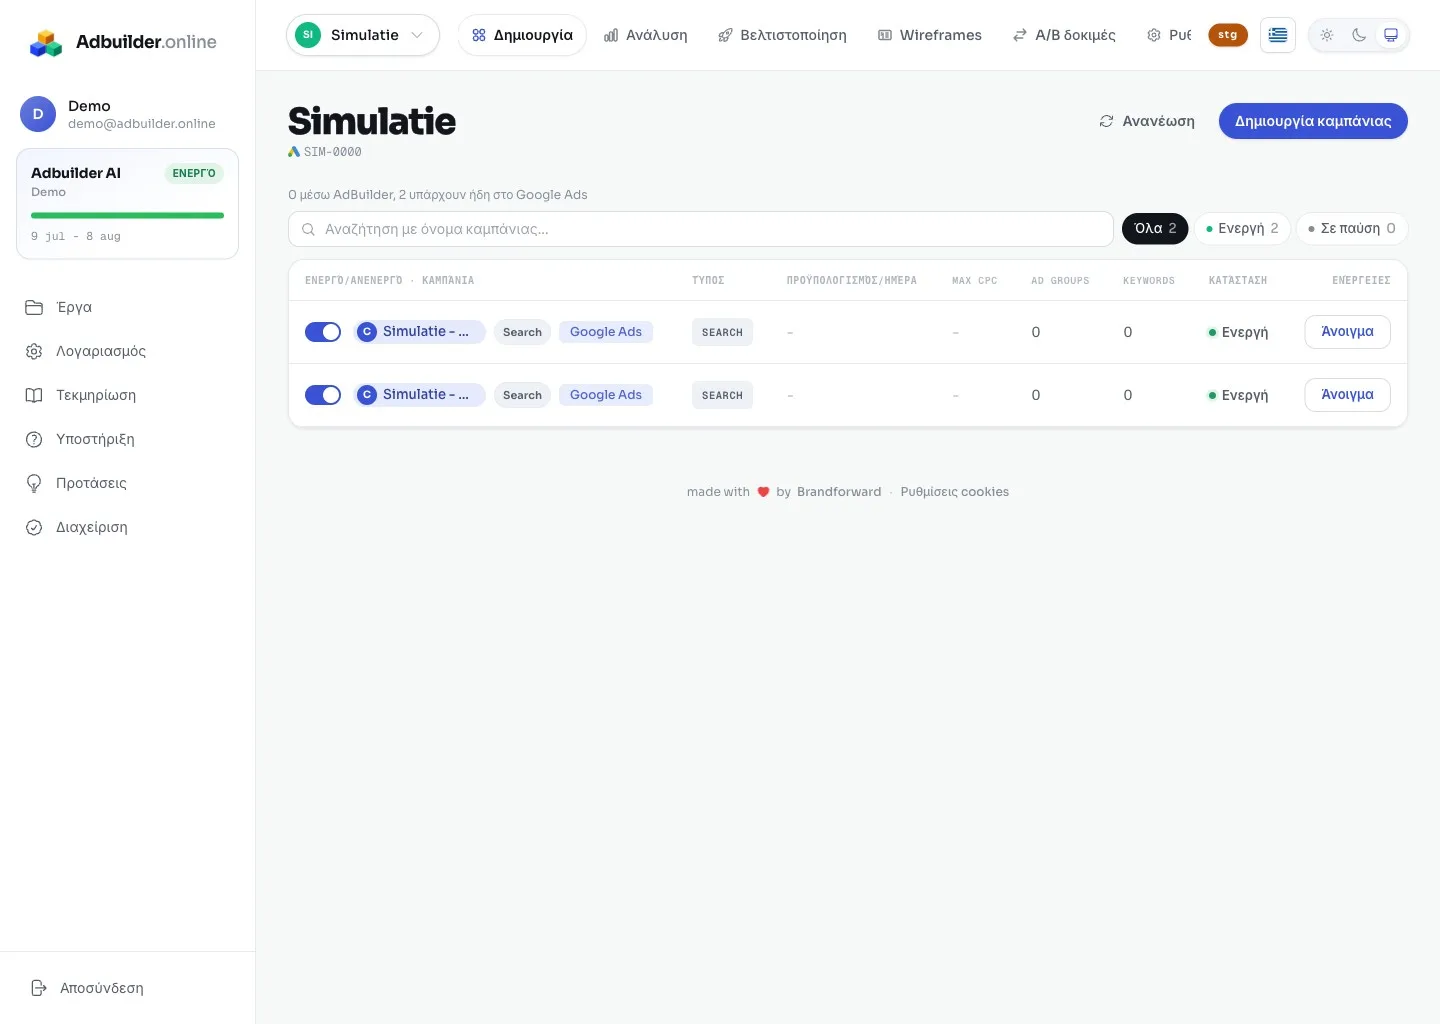Click the Demo user avatar circle
Image resolution: width=1440 pixels, height=1024 pixels.
point(38,114)
